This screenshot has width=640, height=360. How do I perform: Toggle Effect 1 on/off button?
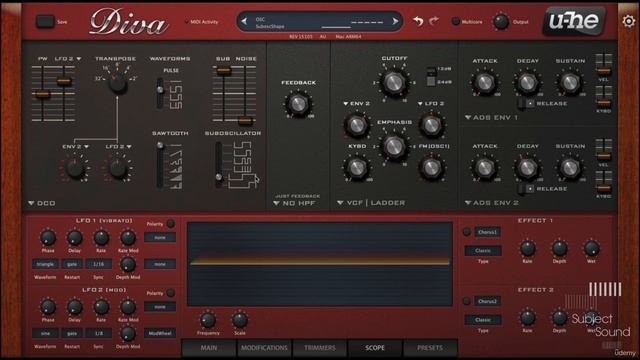[x=467, y=232]
